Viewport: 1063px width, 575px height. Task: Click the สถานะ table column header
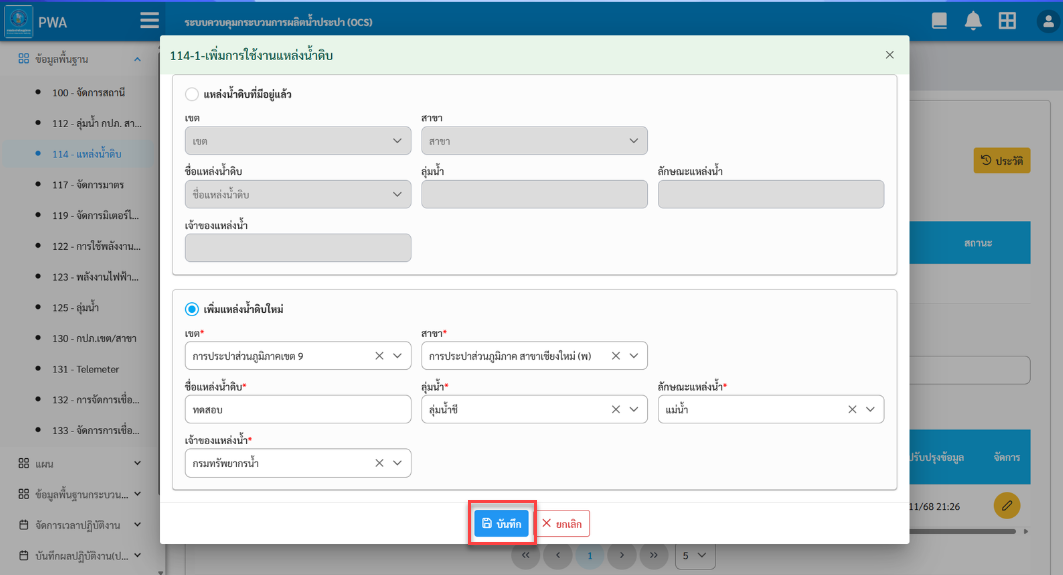(978, 243)
